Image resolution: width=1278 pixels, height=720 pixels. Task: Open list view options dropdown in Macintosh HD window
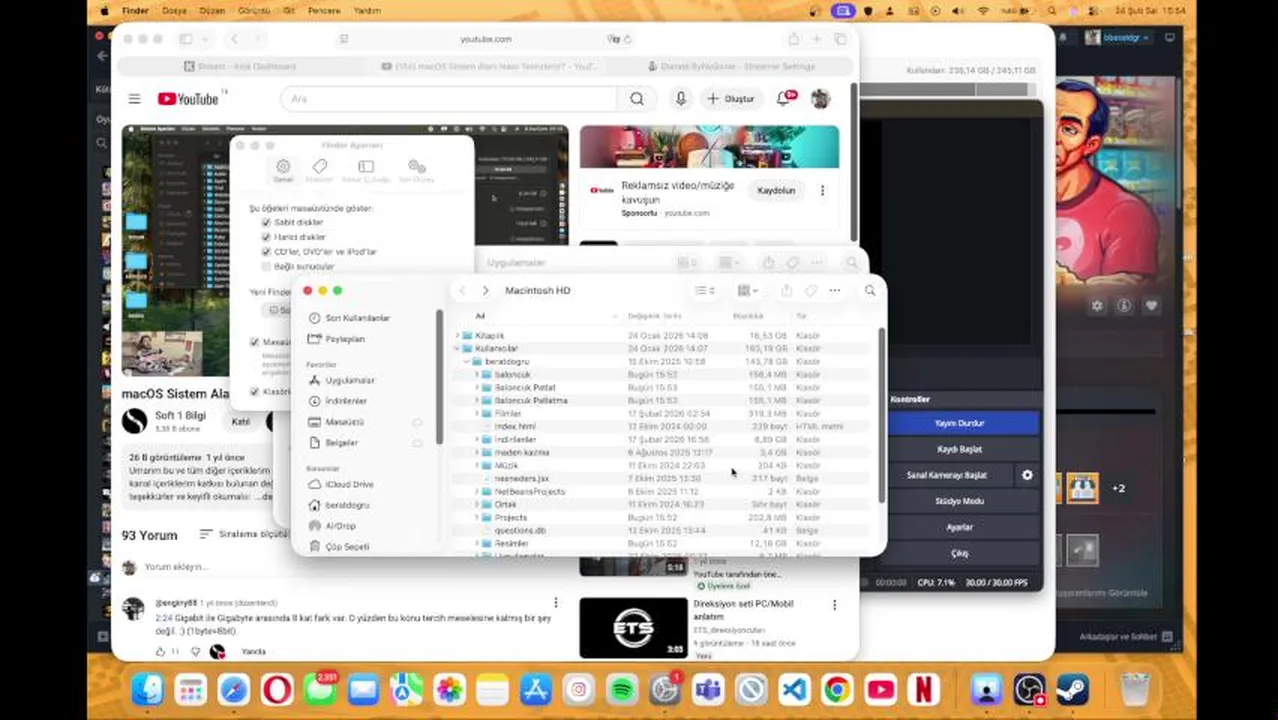(x=705, y=291)
